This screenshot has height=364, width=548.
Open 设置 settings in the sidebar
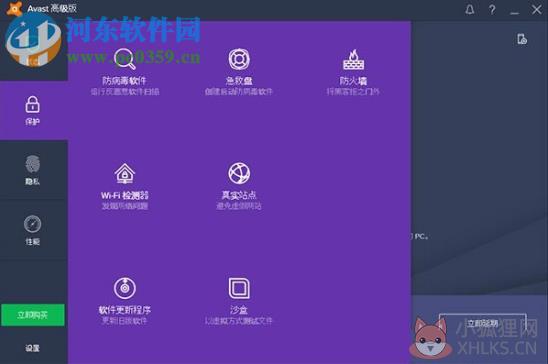pyautogui.click(x=32, y=348)
